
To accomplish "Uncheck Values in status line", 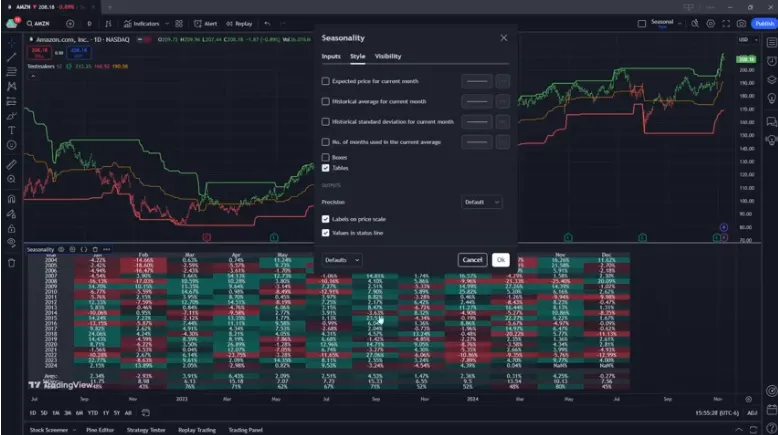I will coord(325,233).
